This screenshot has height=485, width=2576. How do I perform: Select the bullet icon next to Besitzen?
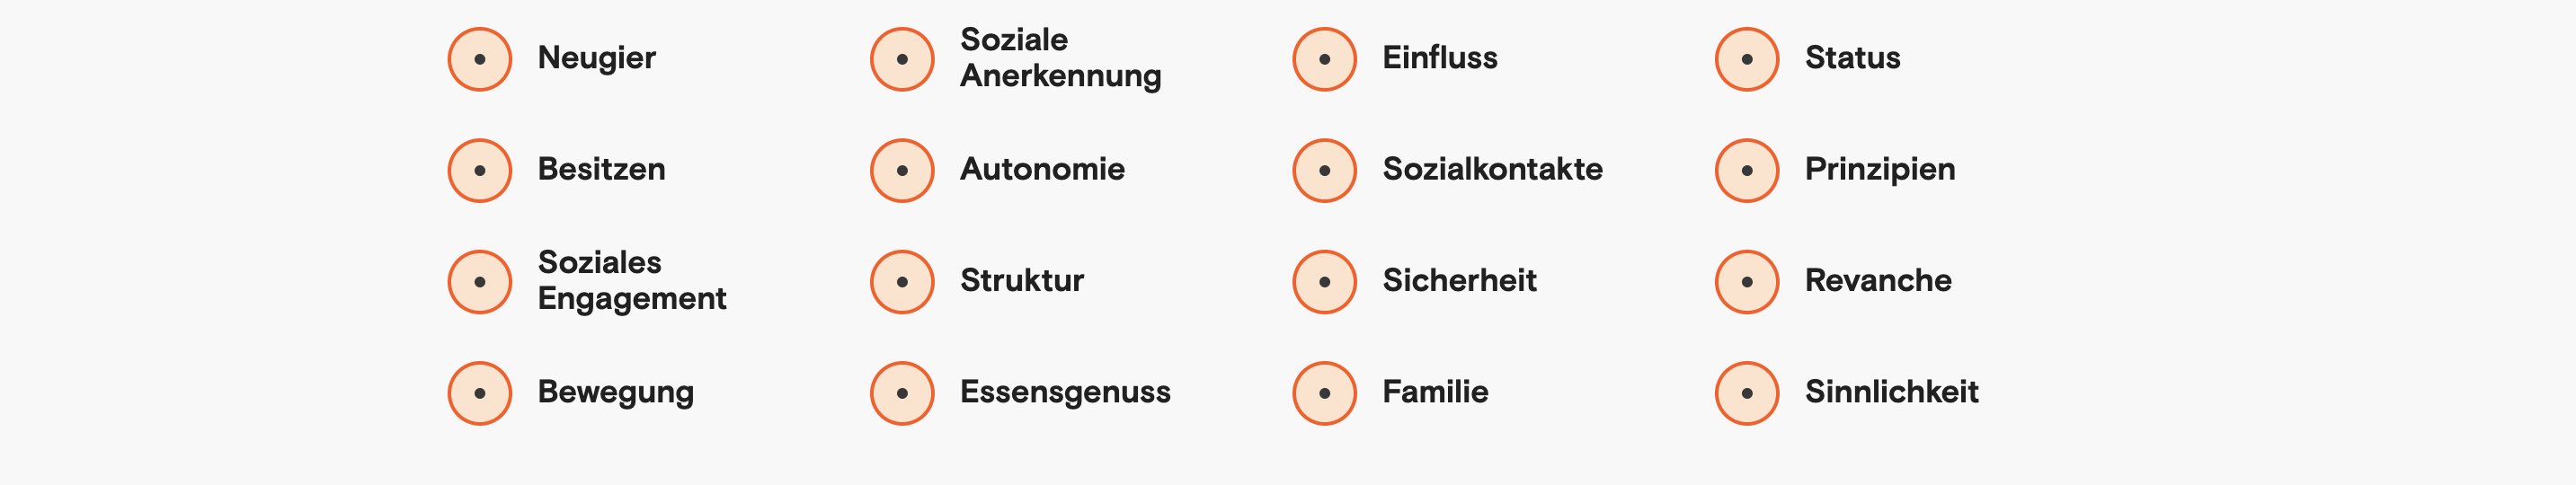point(480,170)
